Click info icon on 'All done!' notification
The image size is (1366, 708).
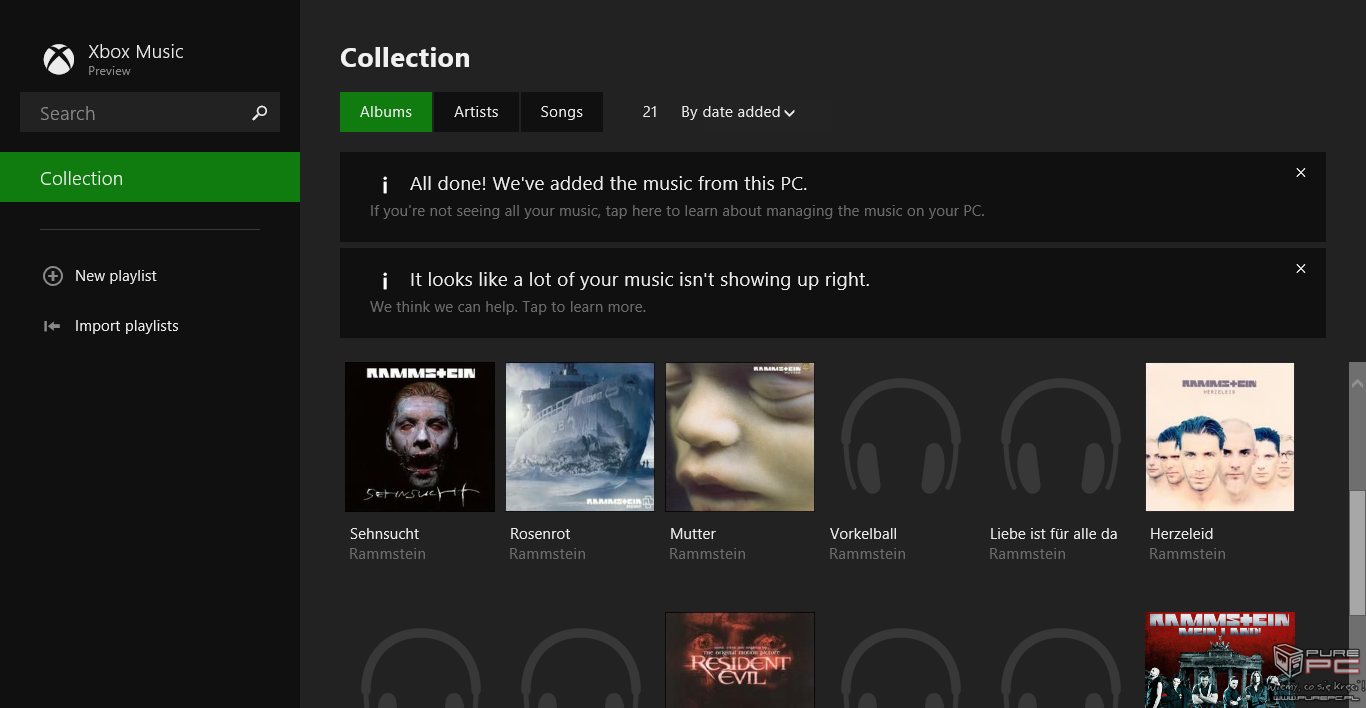(x=384, y=185)
